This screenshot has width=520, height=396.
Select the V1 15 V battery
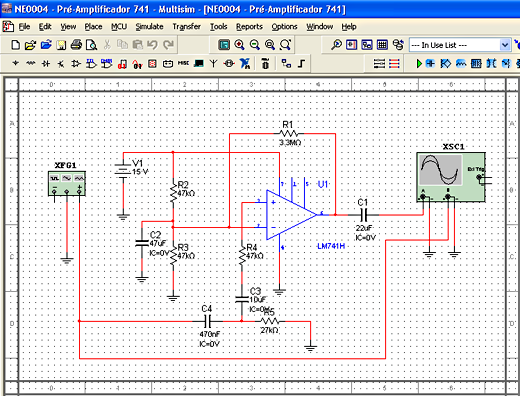tap(123, 171)
